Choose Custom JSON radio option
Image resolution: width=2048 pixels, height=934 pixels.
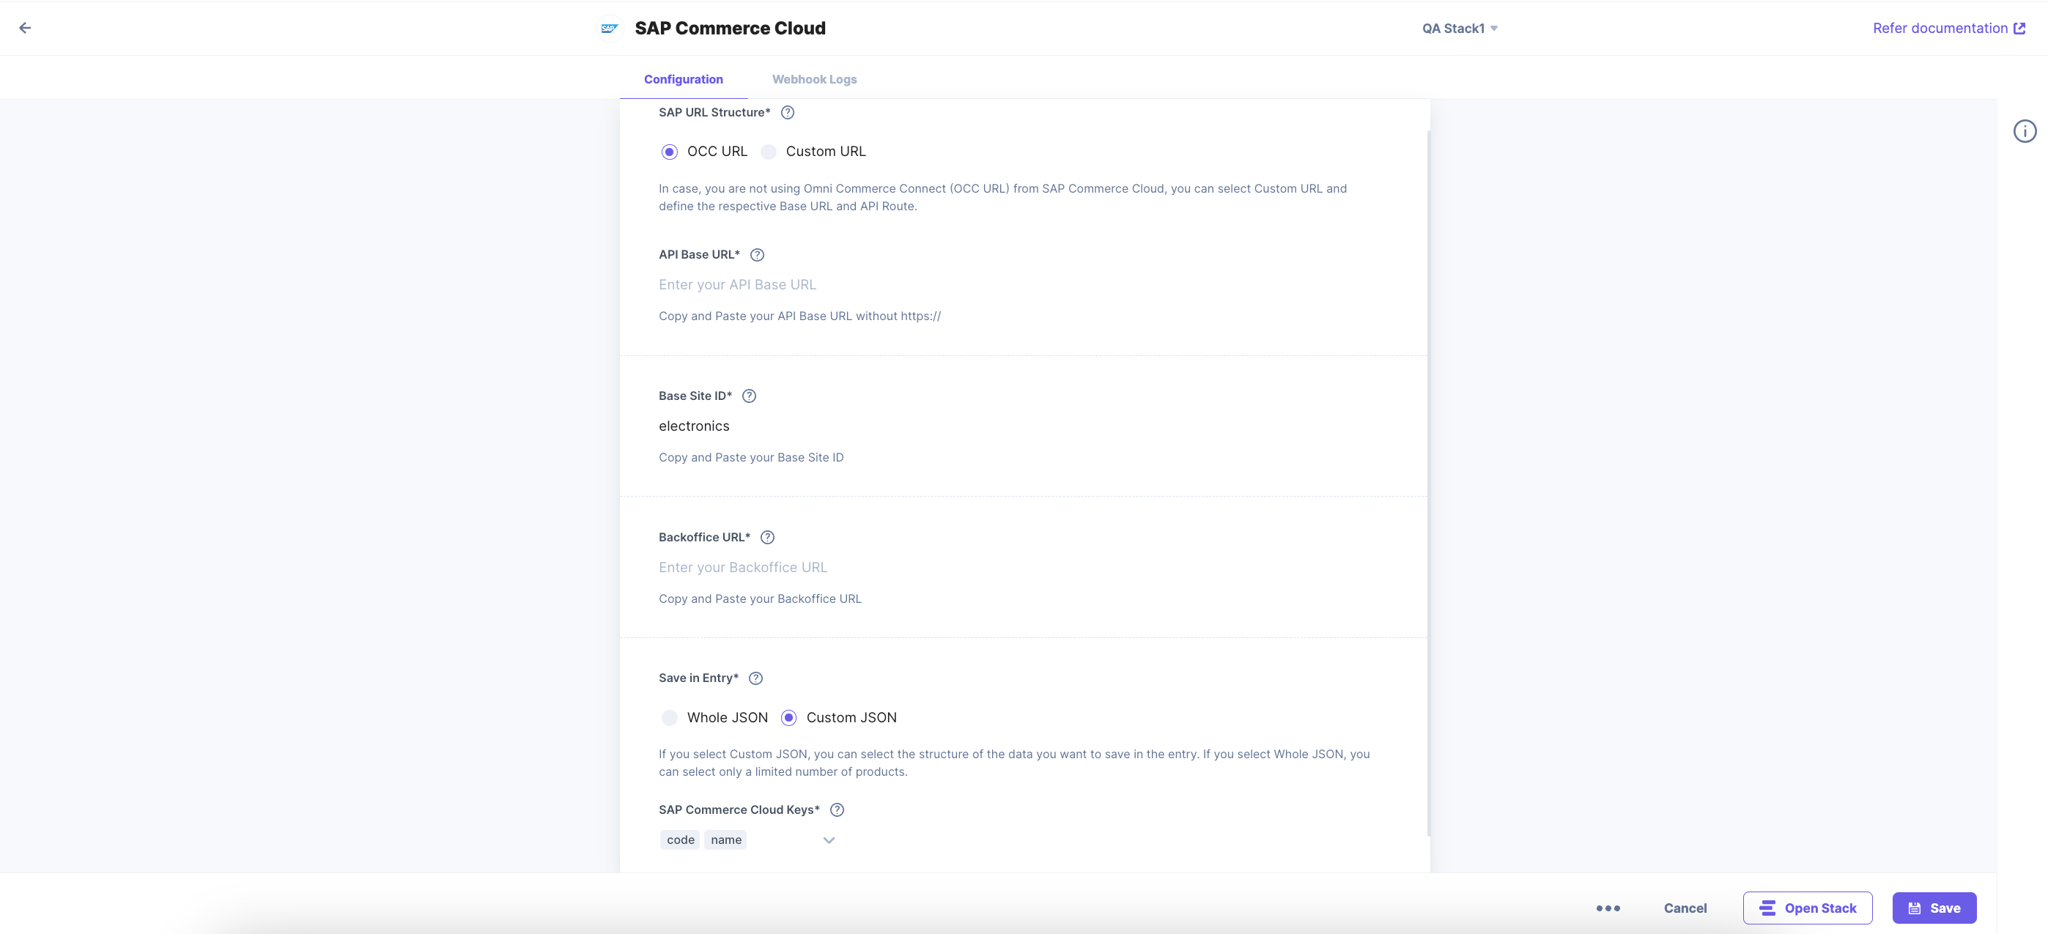(789, 718)
